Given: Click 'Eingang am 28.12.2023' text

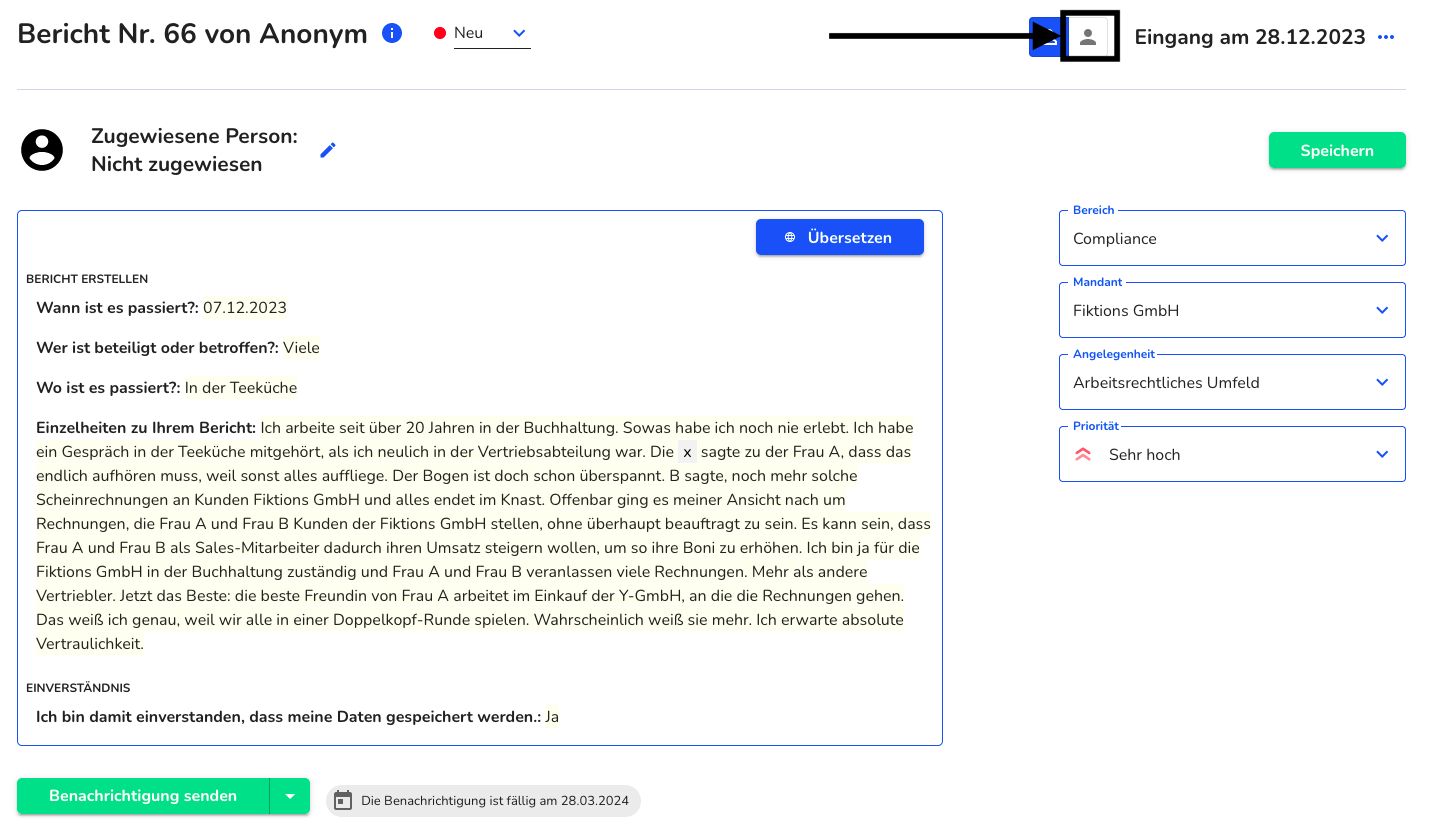Looking at the screenshot, I should [x=1250, y=37].
